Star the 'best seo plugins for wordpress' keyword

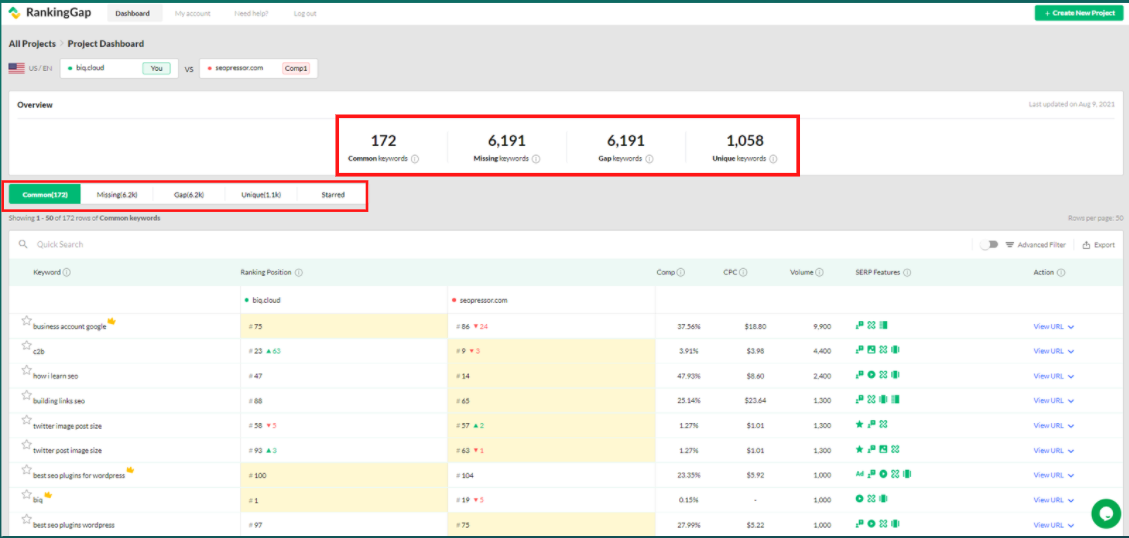click(27, 470)
